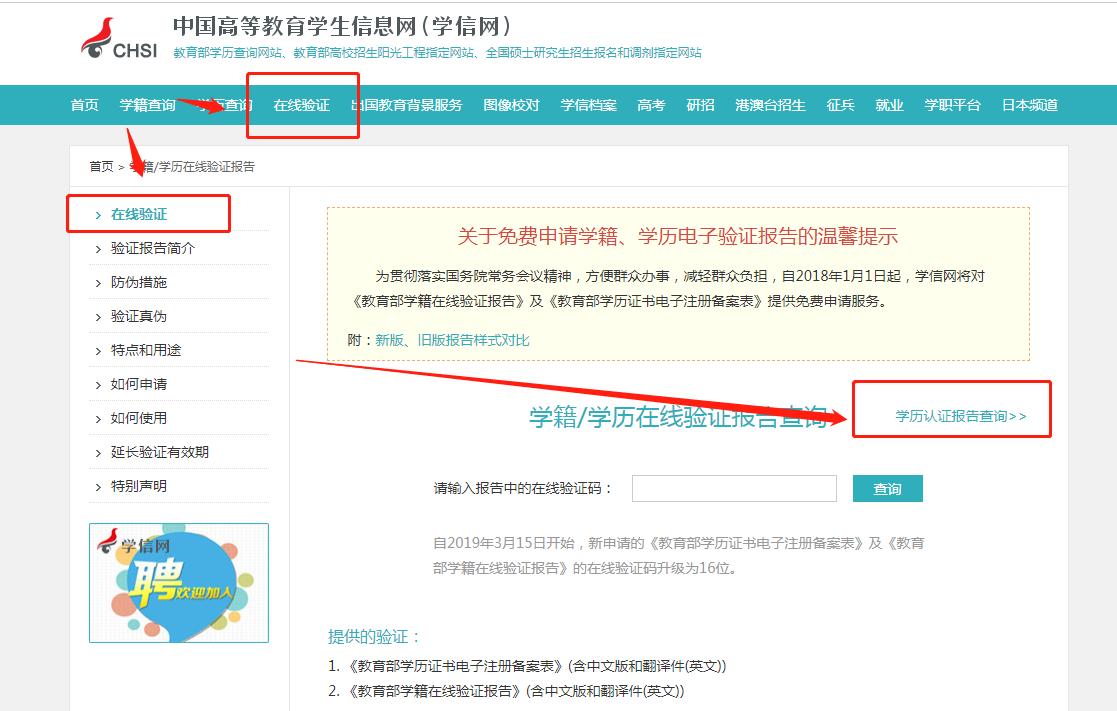Image resolution: width=1117 pixels, height=711 pixels.
Task: Switch to the 首页 navigation tab
Action: pos(83,104)
